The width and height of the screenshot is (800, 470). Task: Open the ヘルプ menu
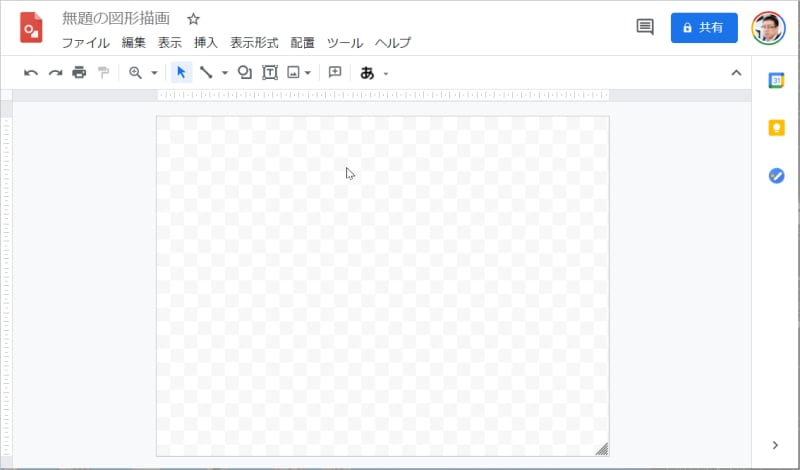393,43
